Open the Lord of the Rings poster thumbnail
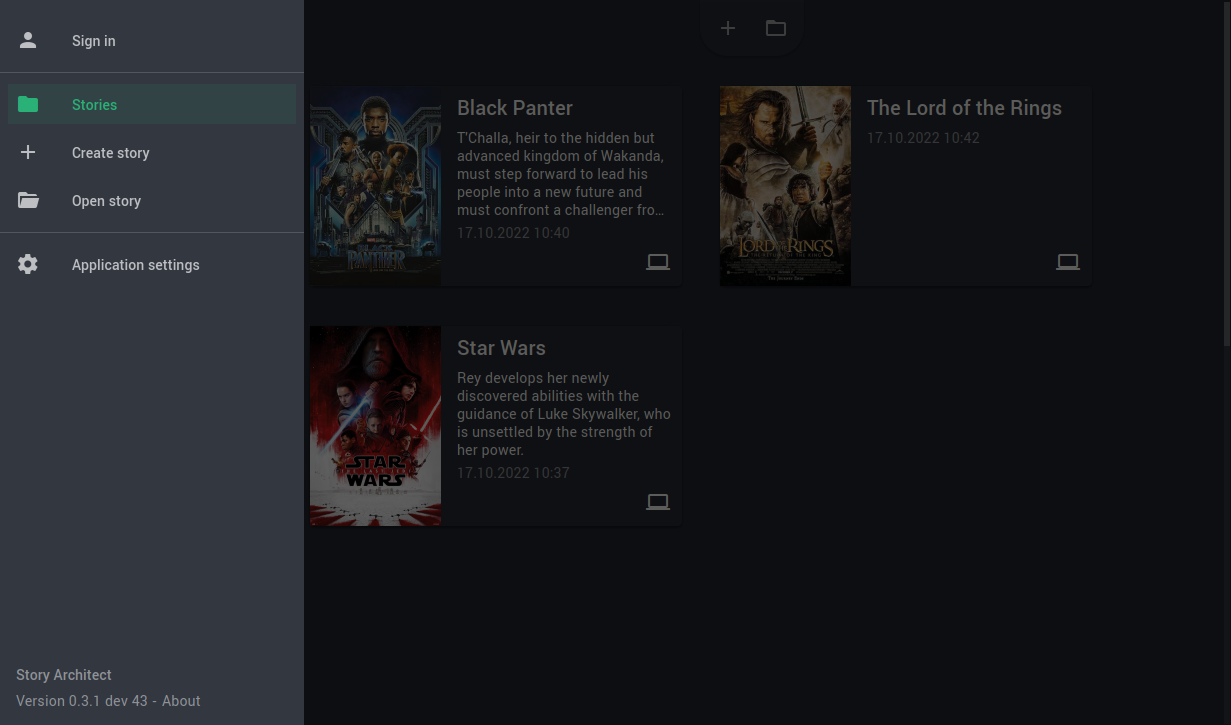The height and width of the screenshot is (725, 1231). pos(785,186)
